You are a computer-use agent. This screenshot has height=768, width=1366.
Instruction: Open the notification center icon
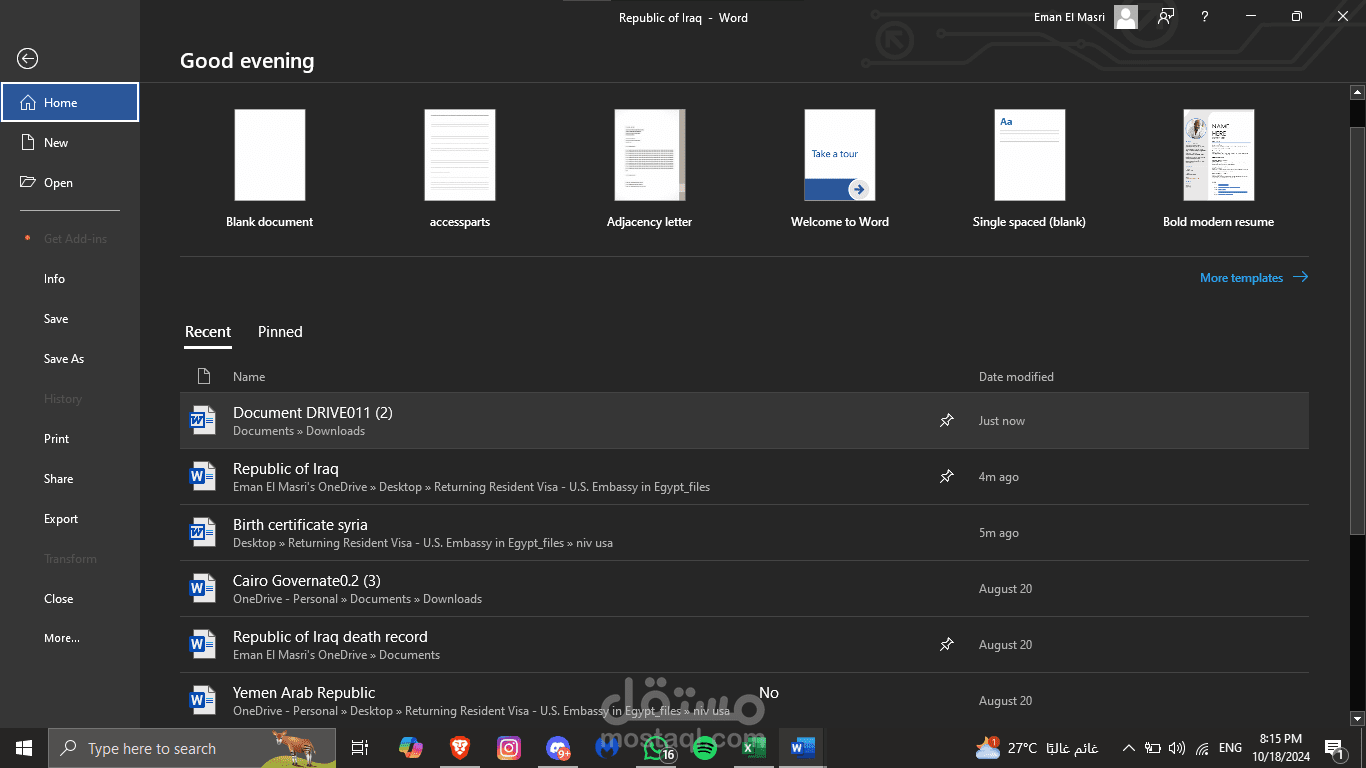pos(1333,748)
